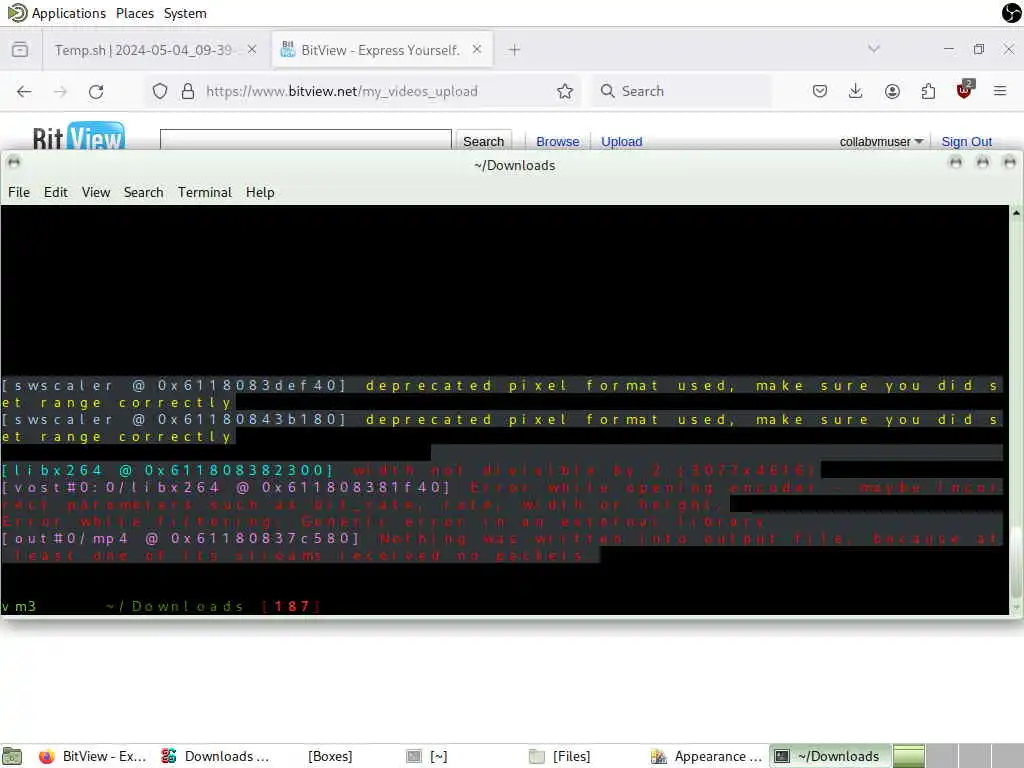Image resolution: width=1024 pixels, height=768 pixels.
Task: Bookmark this page with the star icon
Action: pos(565,91)
